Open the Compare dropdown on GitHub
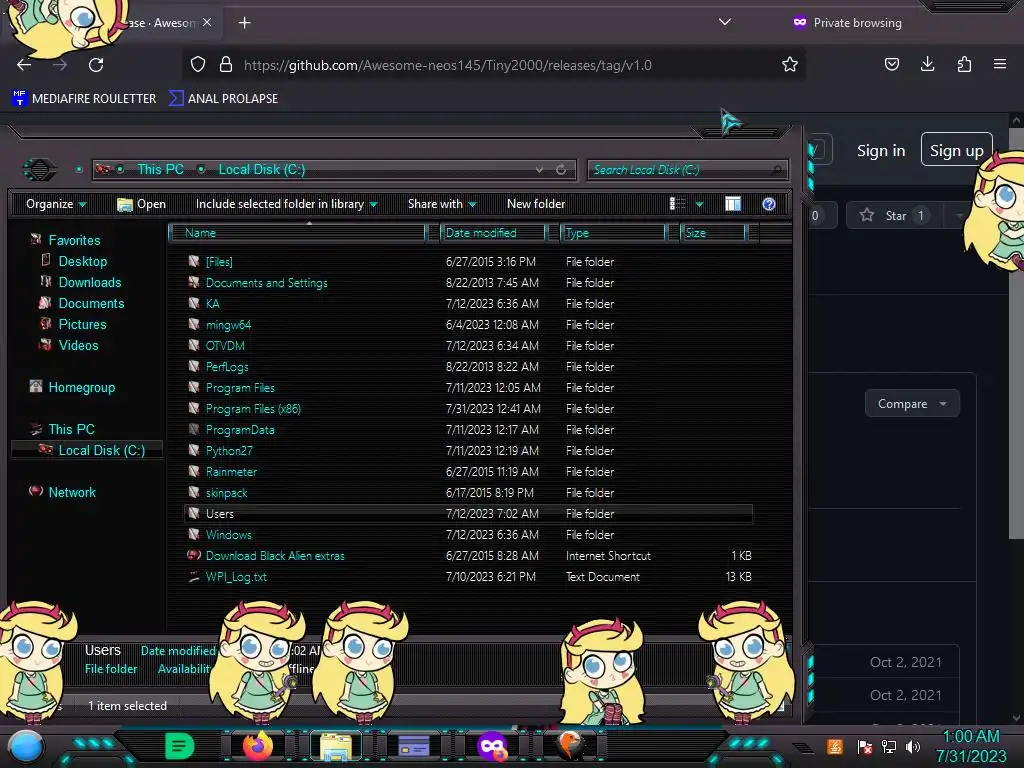 (912, 404)
